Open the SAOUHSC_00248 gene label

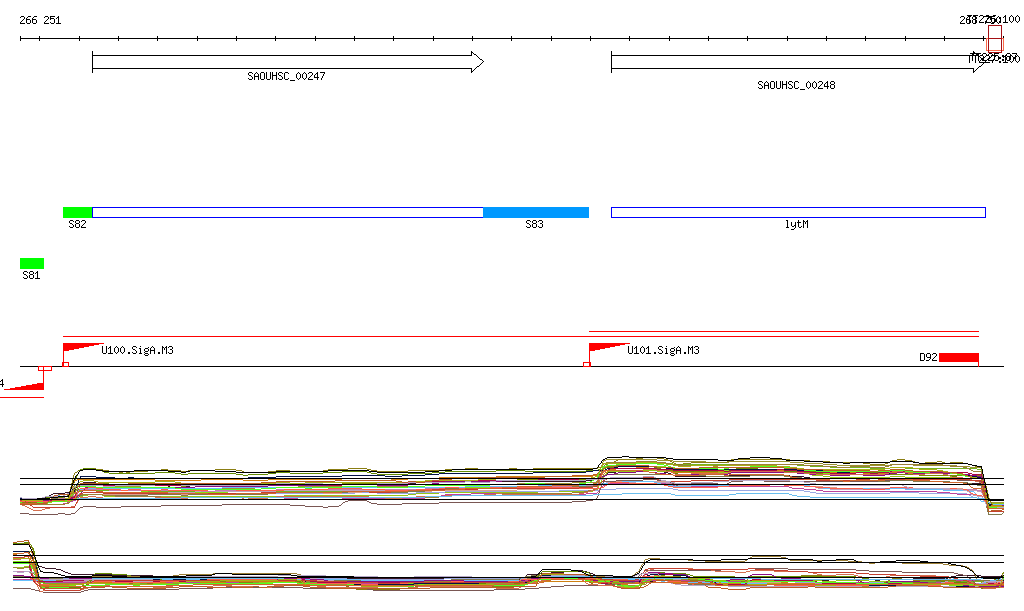pyautogui.click(x=796, y=86)
